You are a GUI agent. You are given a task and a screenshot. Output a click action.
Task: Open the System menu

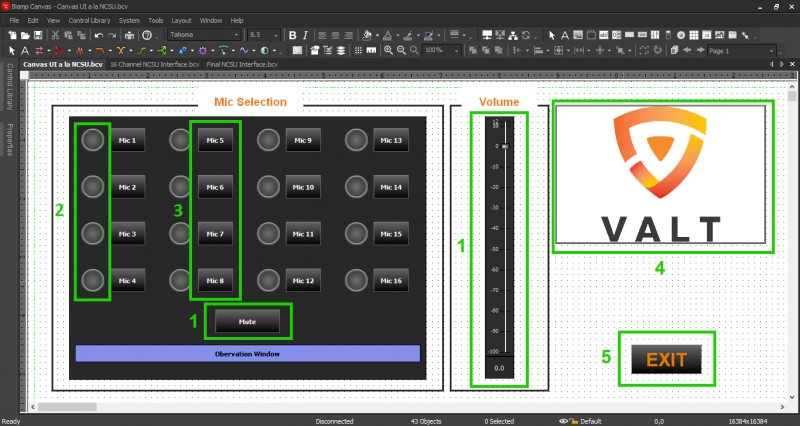click(x=129, y=20)
